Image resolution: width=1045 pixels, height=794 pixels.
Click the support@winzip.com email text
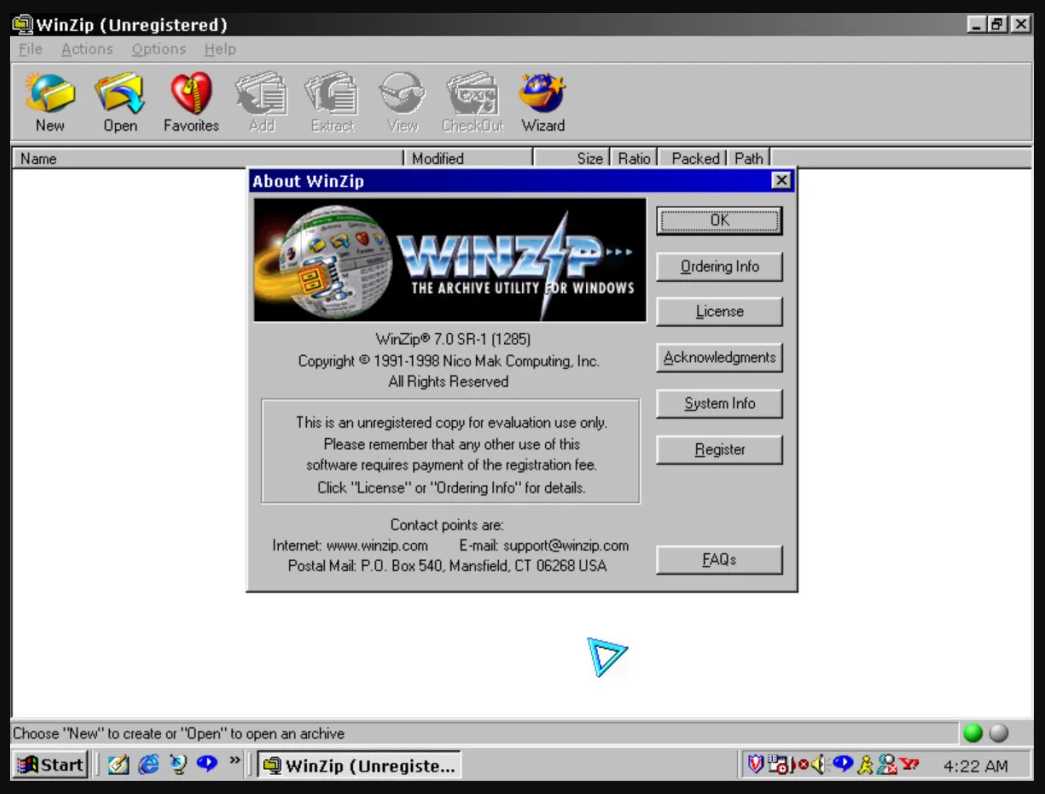coord(566,545)
